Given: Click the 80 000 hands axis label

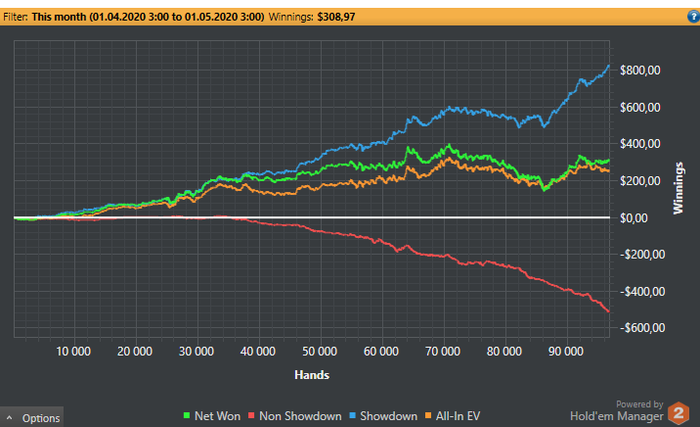Looking at the screenshot, I should coord(504,352).
